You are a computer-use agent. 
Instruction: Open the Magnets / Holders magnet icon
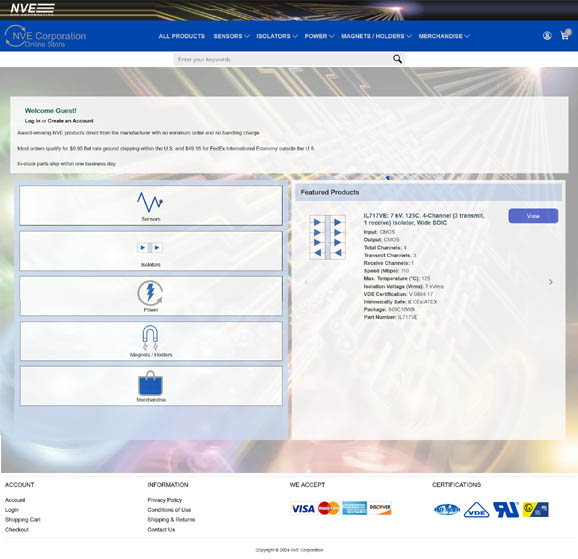pyautogui.click(x=150, y=337)
